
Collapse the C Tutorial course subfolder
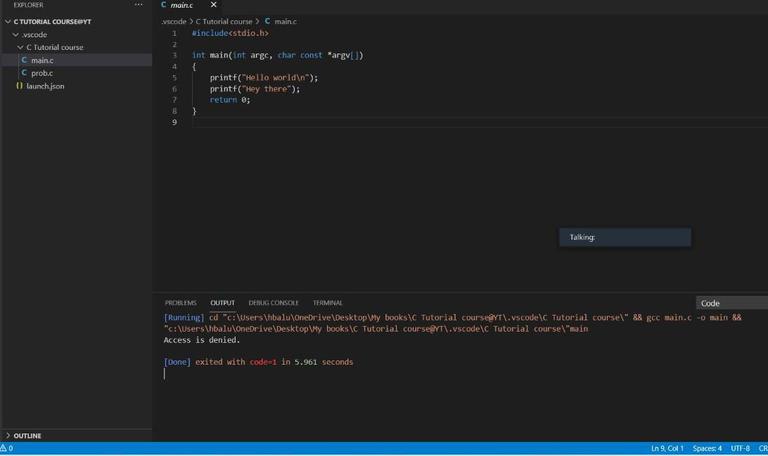click(x=21, y=47)
